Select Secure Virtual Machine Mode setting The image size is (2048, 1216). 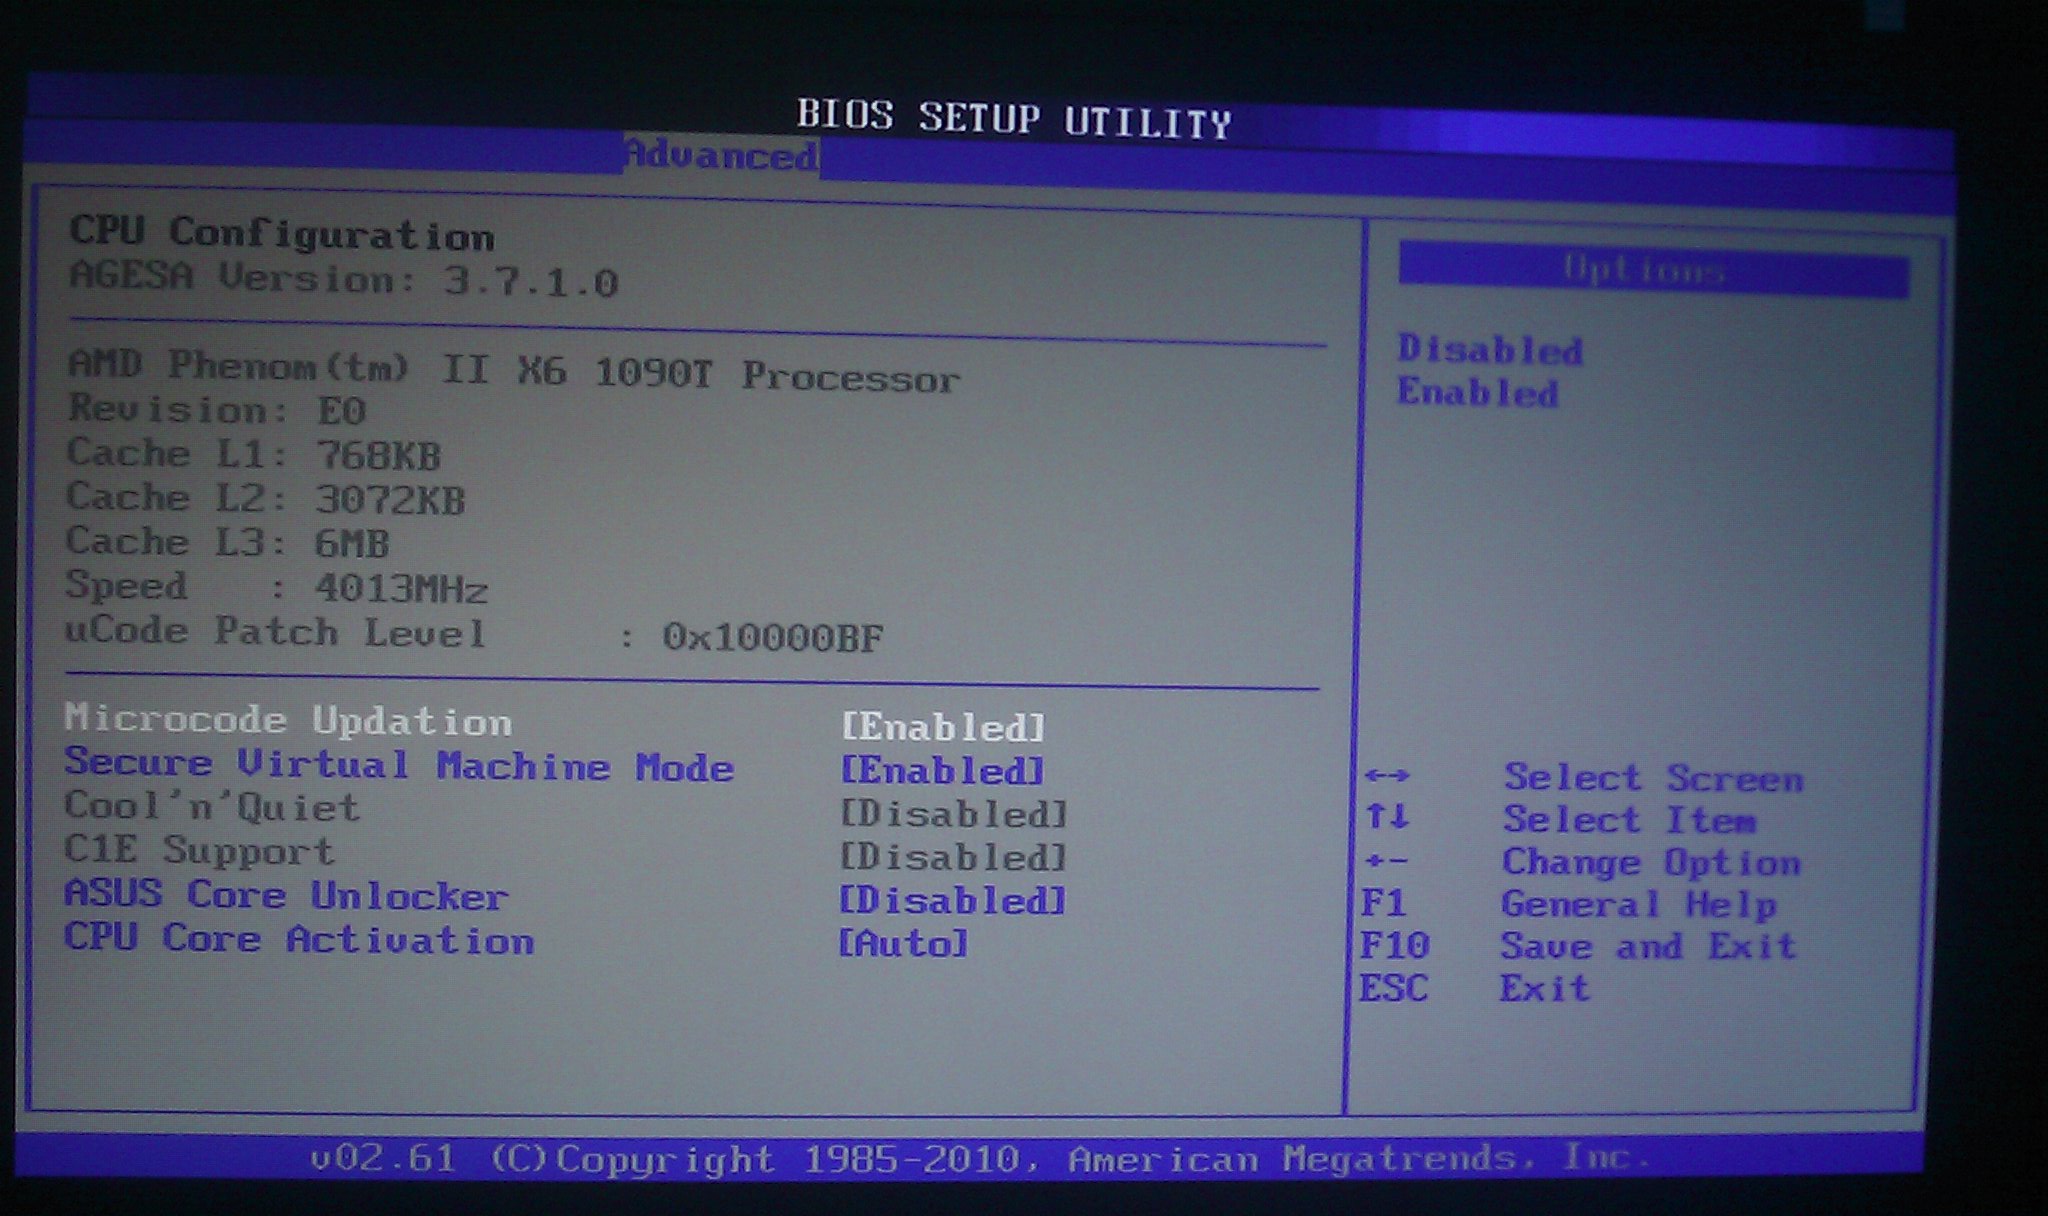399,765
